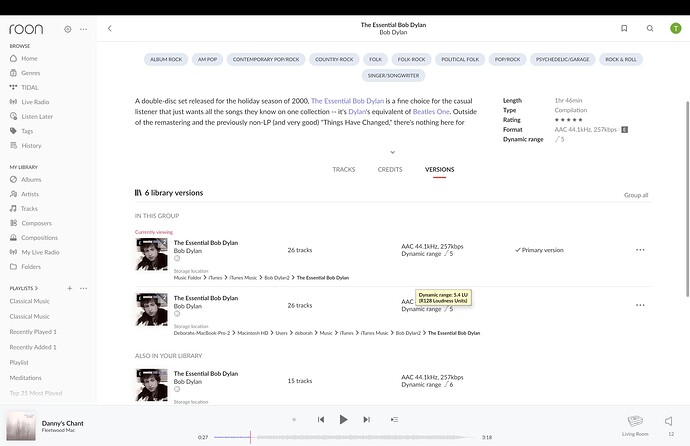This screenshot has height=446, width=690.
Task: Expand the PLAYLISTS section header
Action: pyautogui.click(x=24, y=288)
